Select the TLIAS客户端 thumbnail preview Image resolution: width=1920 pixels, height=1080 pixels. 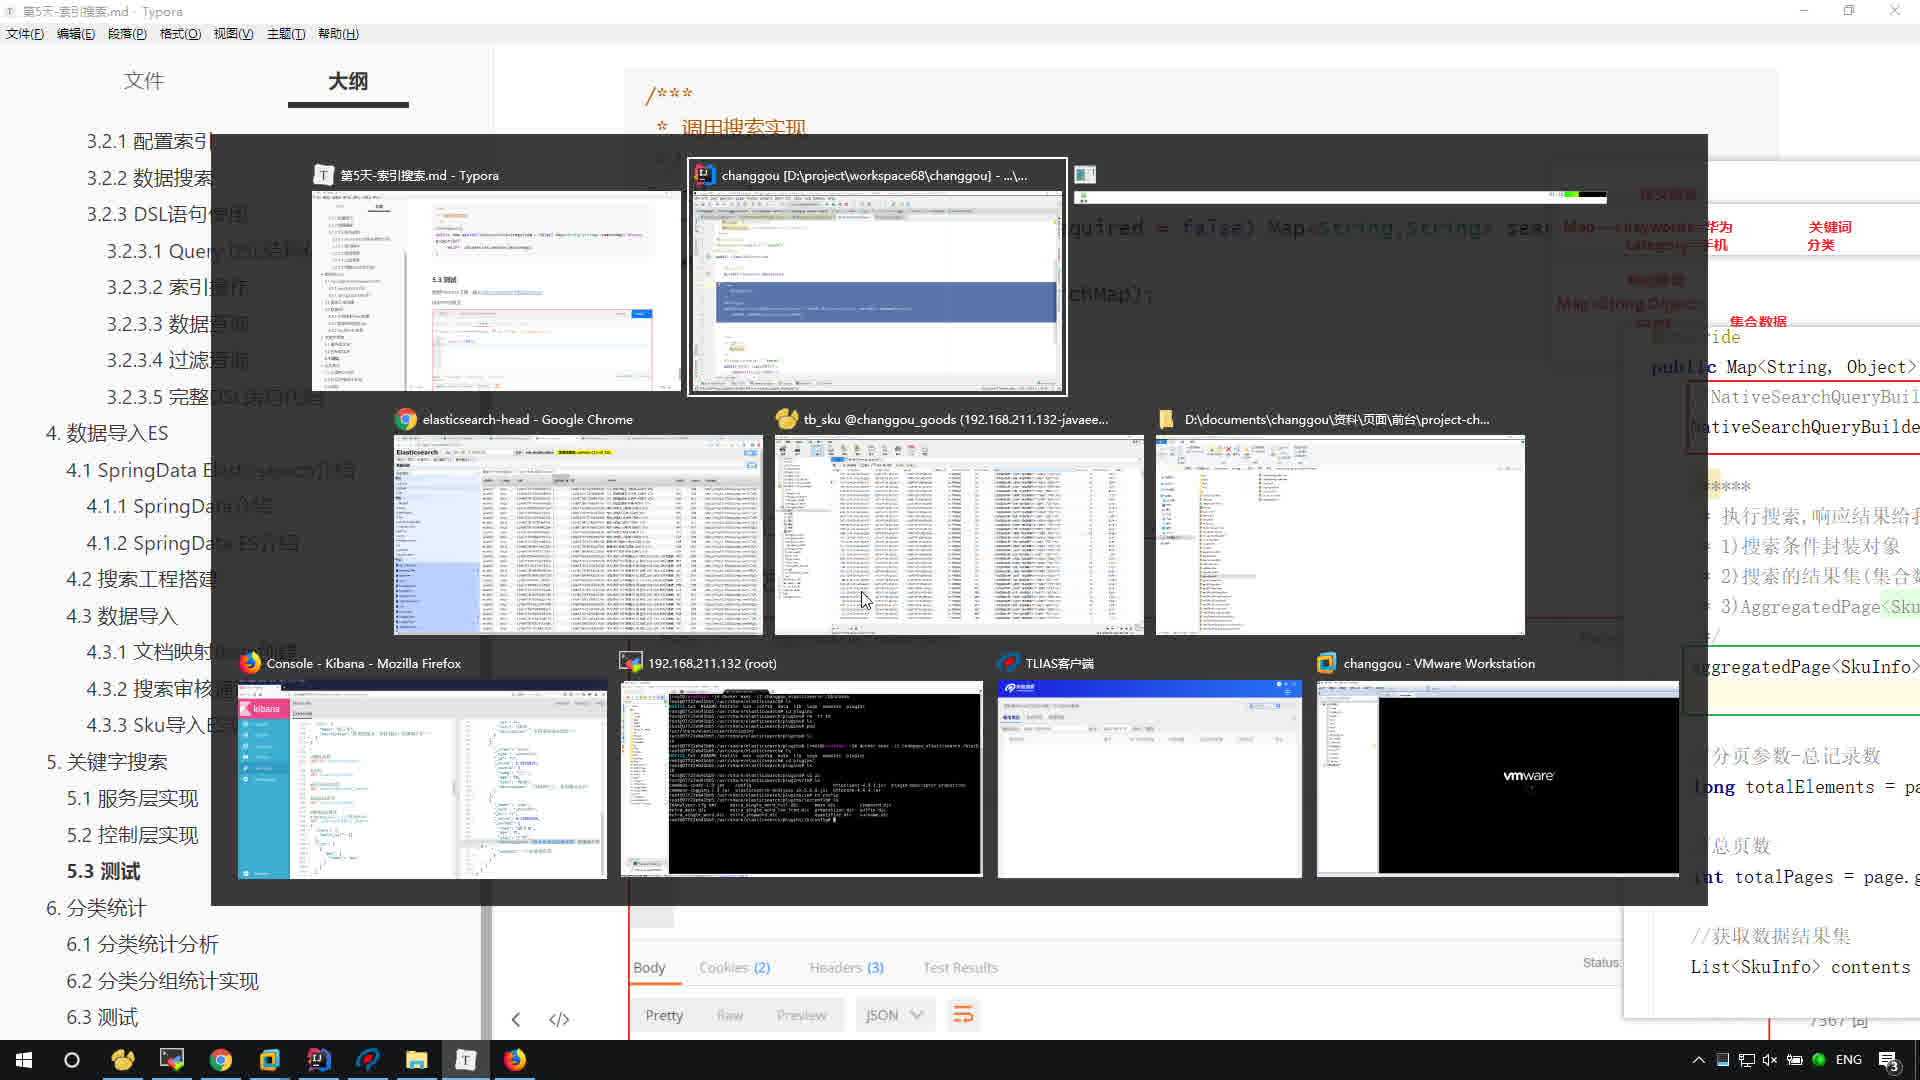(1150, 779)
